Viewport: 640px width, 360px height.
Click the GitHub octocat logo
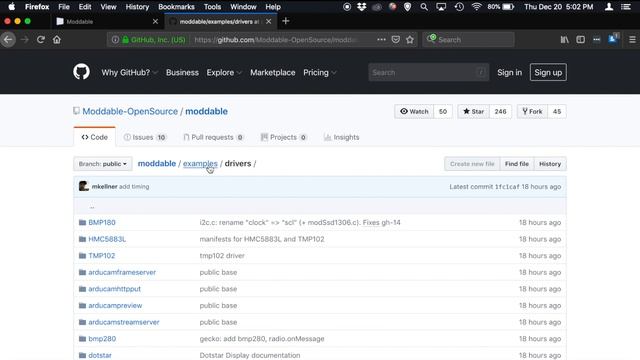point(82,72)
